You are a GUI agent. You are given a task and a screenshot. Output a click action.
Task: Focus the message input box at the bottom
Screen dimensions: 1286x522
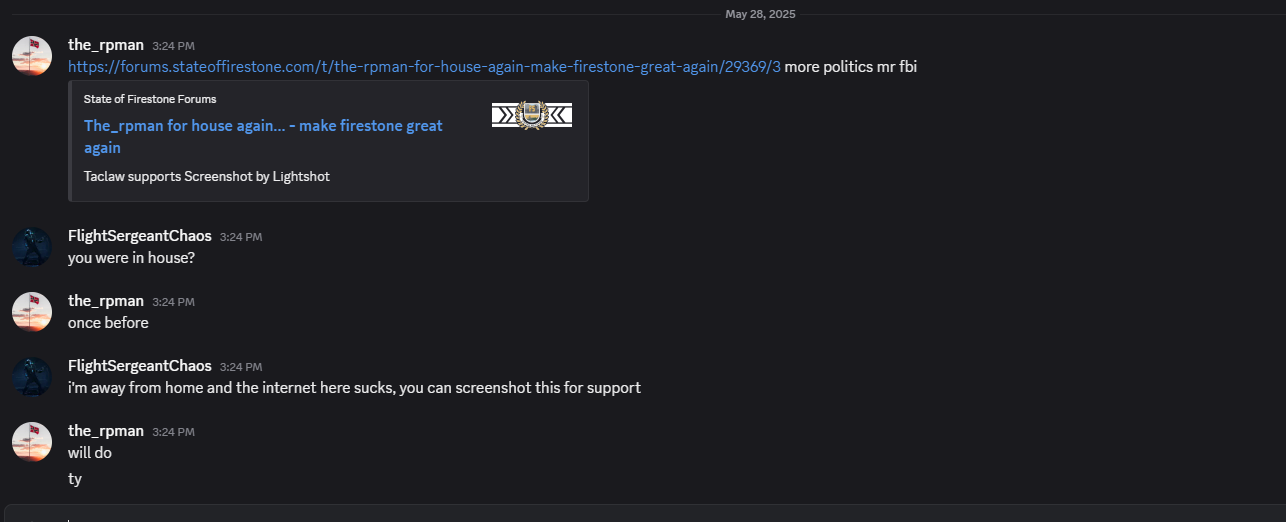tap(643, 513)
